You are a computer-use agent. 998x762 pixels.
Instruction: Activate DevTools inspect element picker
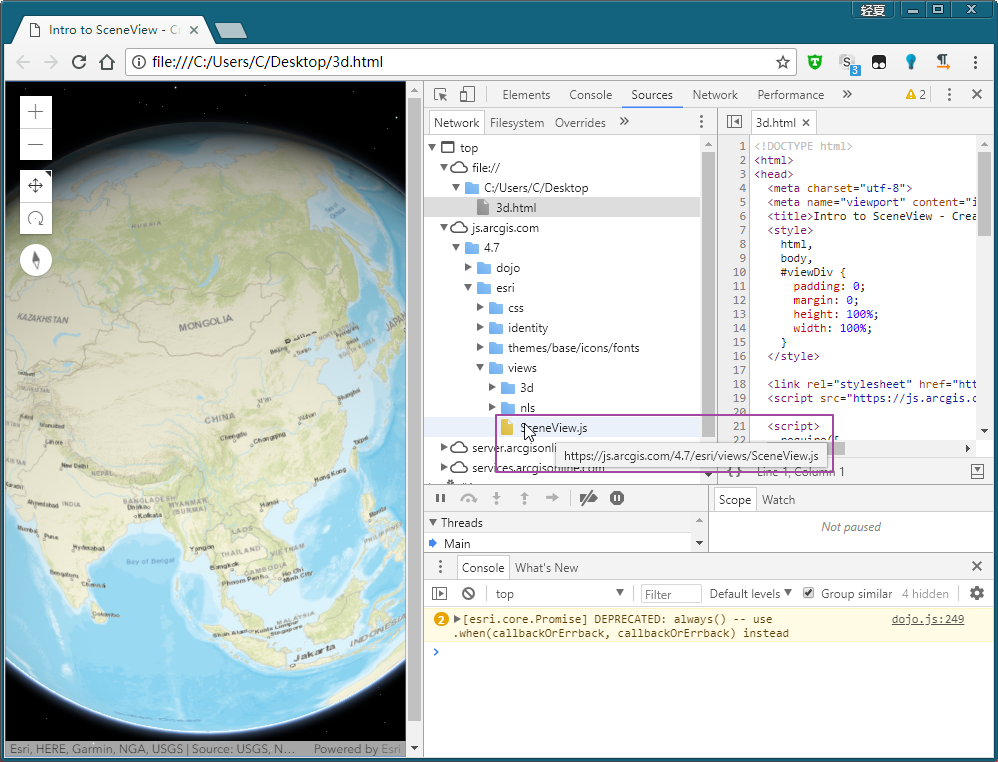pyautogui.click(x=440, y=94)
